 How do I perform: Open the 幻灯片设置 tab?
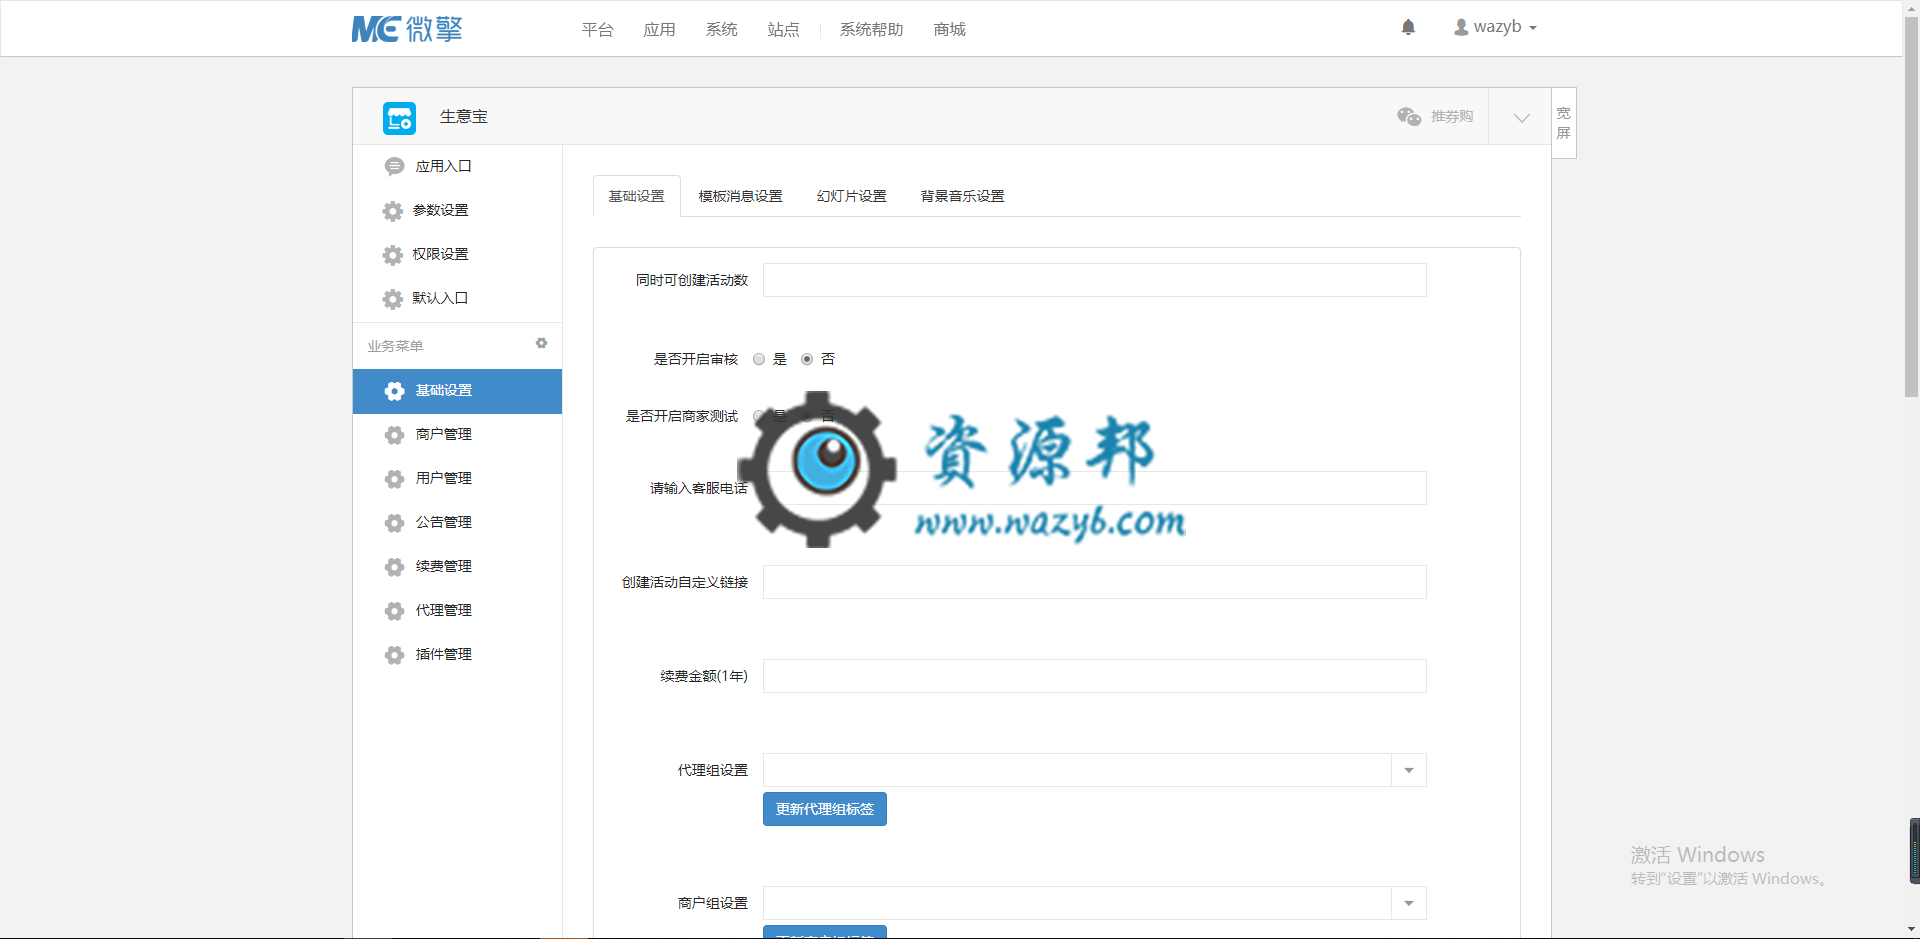pos(851,196)
